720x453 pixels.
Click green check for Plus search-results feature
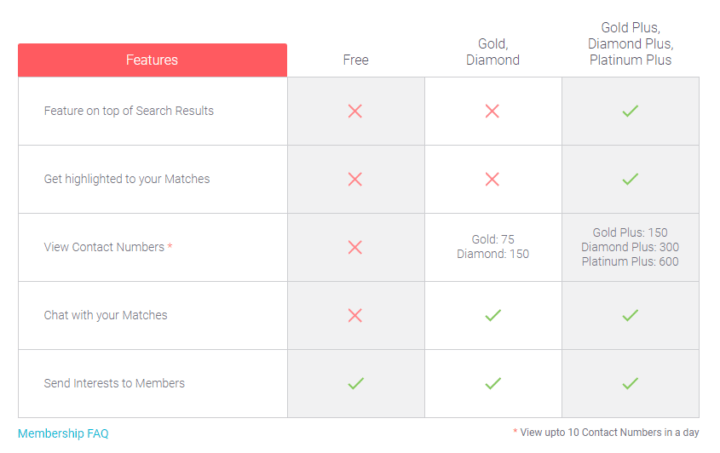pos(630,111)
